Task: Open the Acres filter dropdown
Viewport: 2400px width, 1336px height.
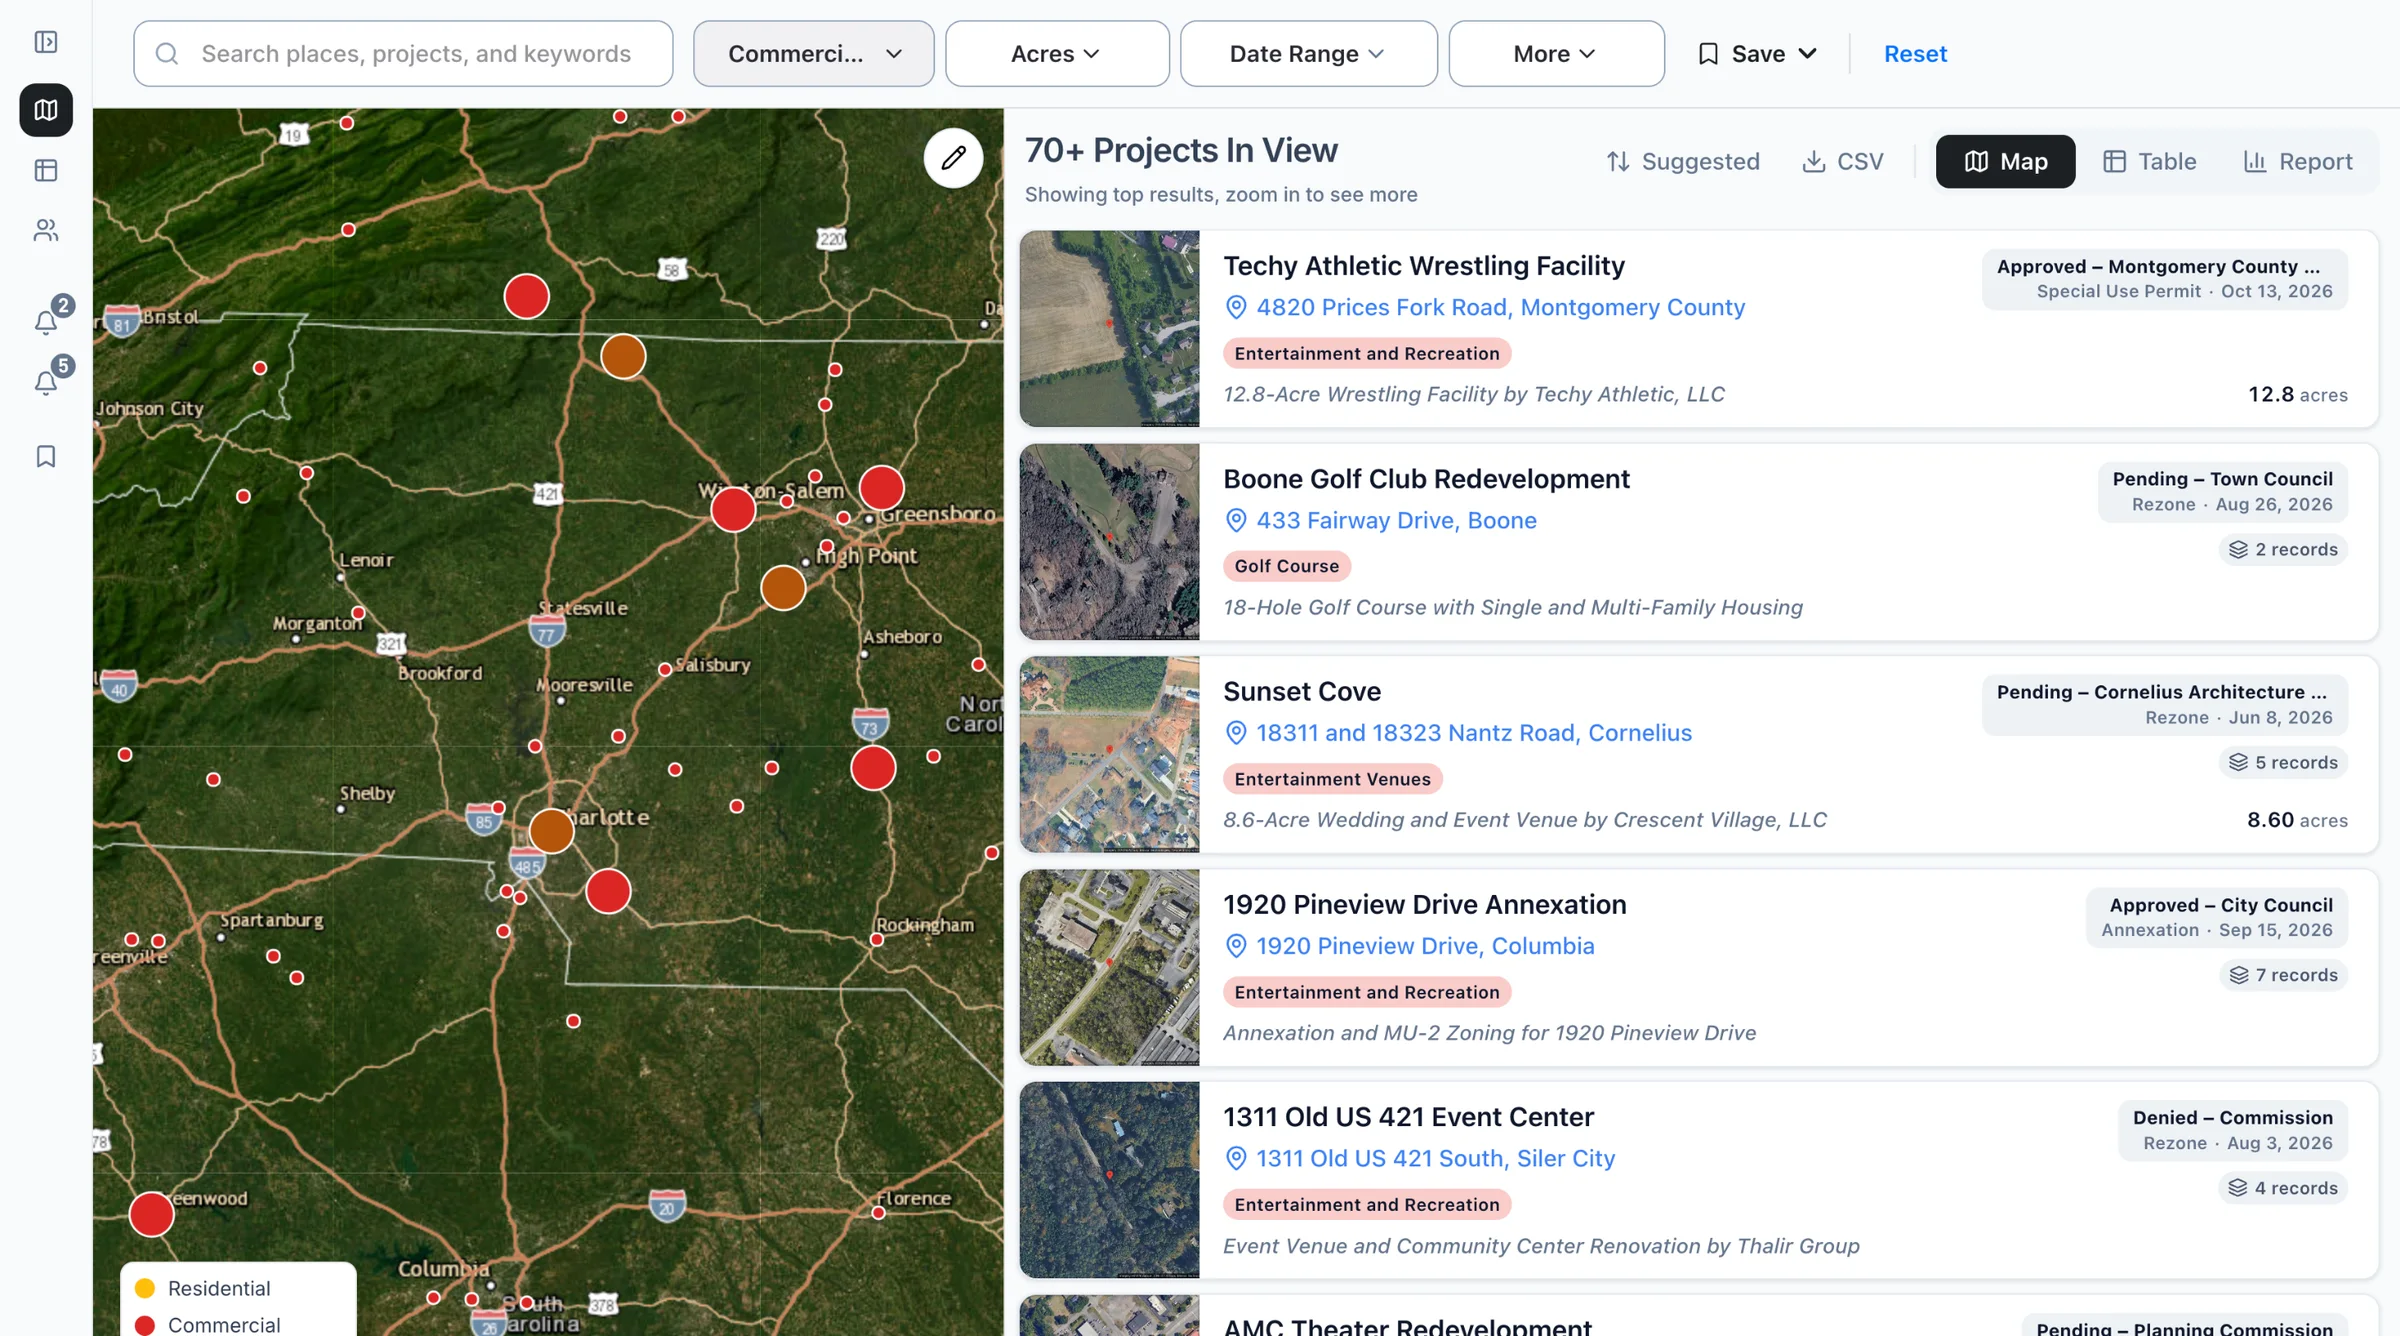Action: [x=1057, y=54]
